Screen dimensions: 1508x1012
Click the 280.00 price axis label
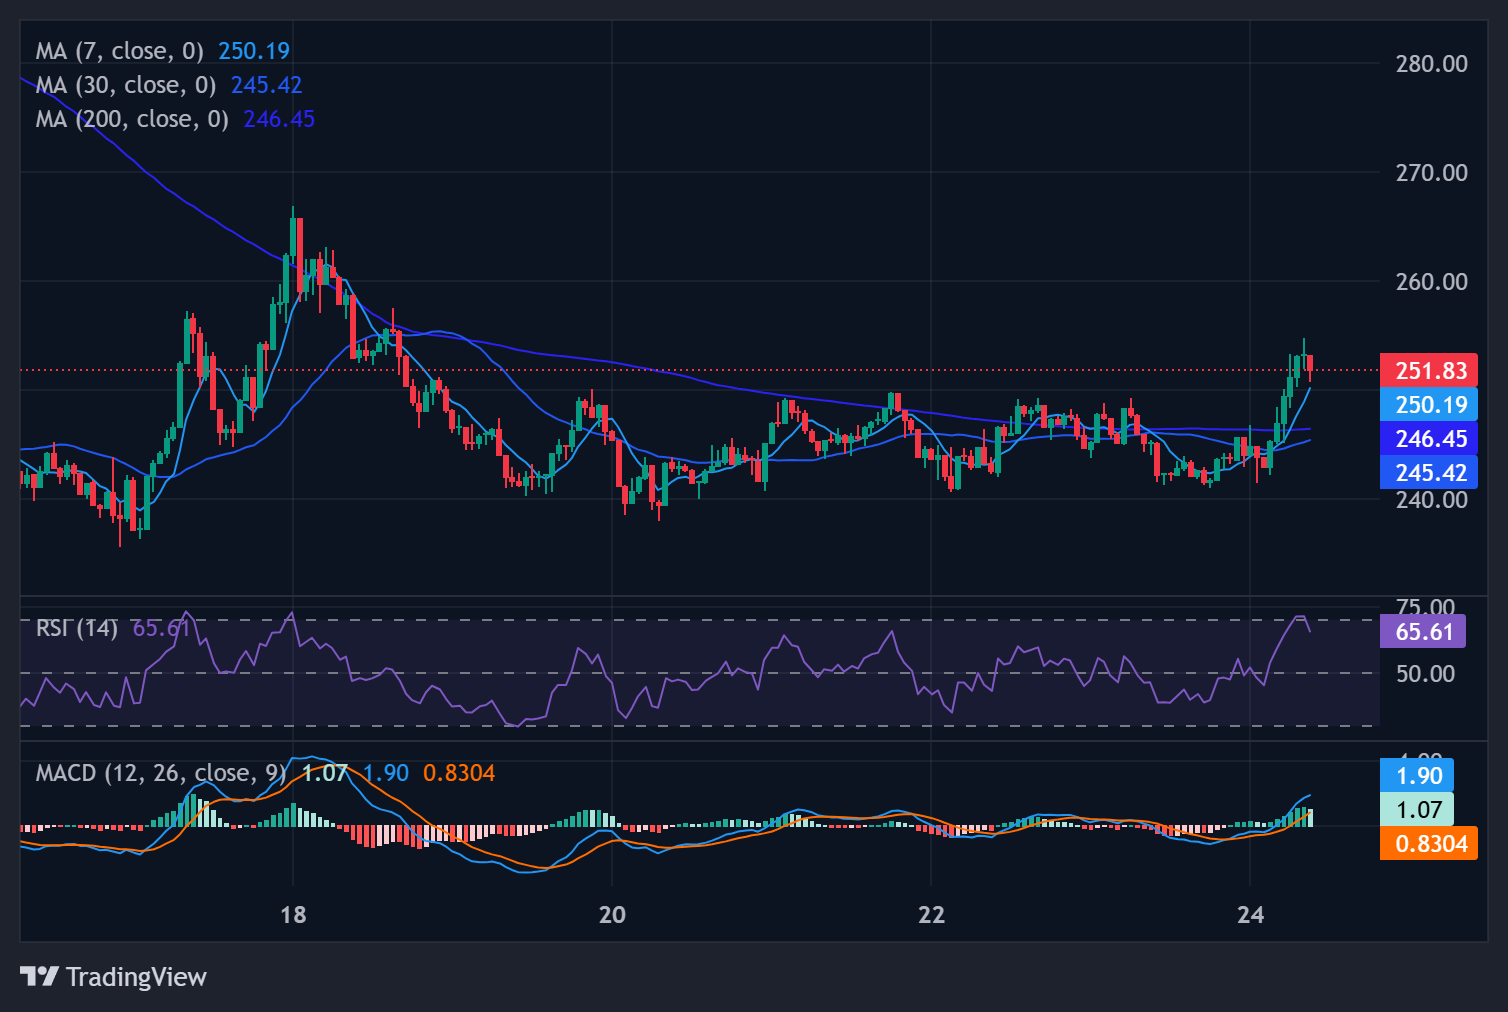click(1431, 64)
